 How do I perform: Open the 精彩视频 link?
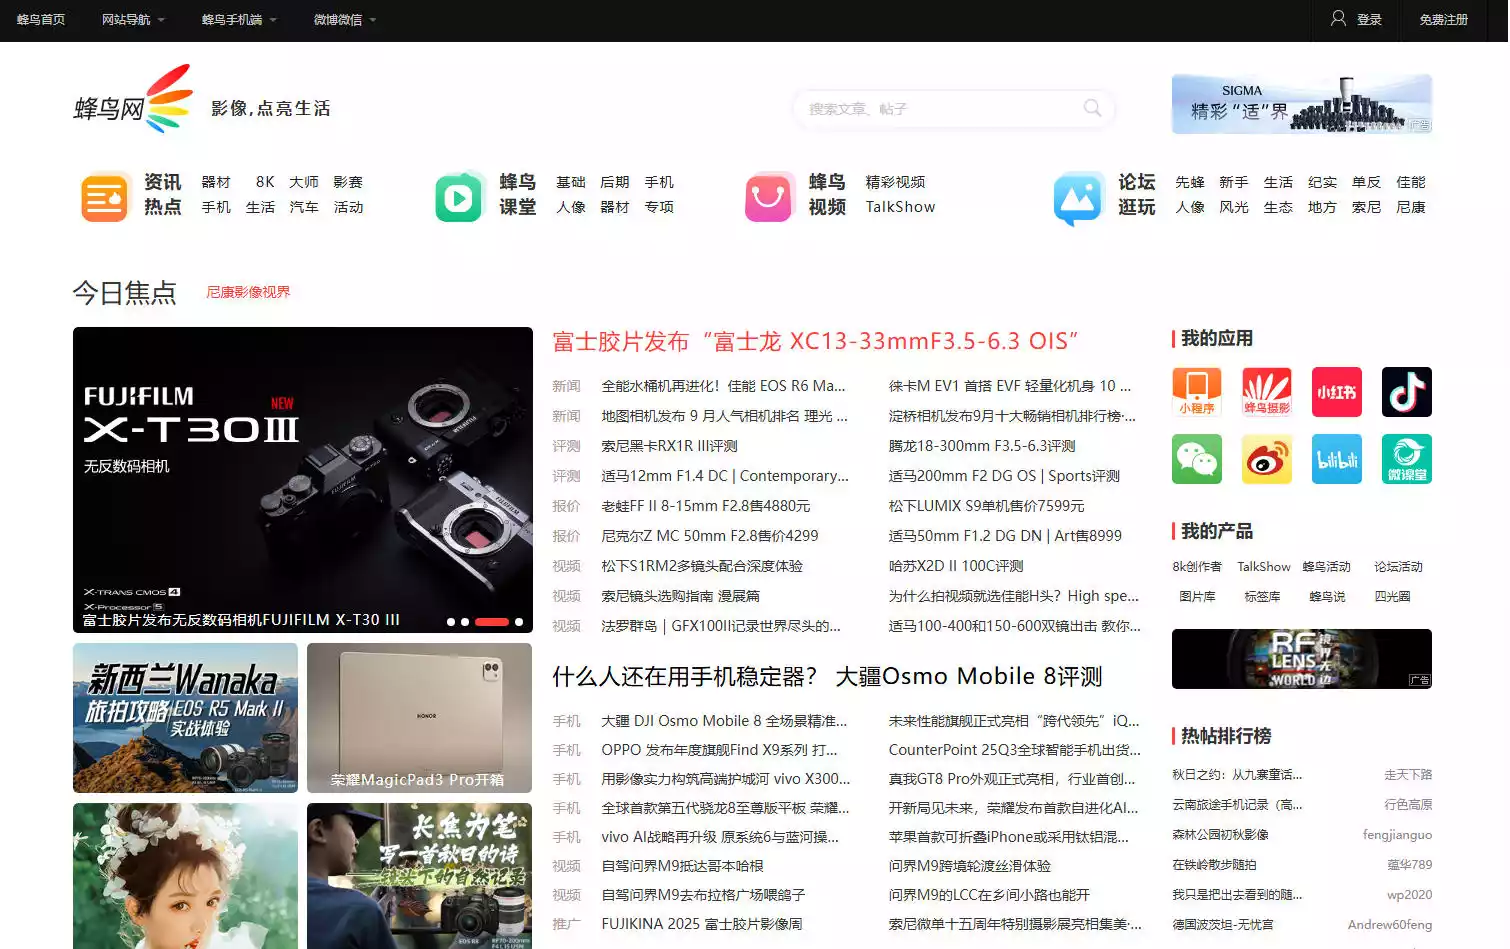895,182
